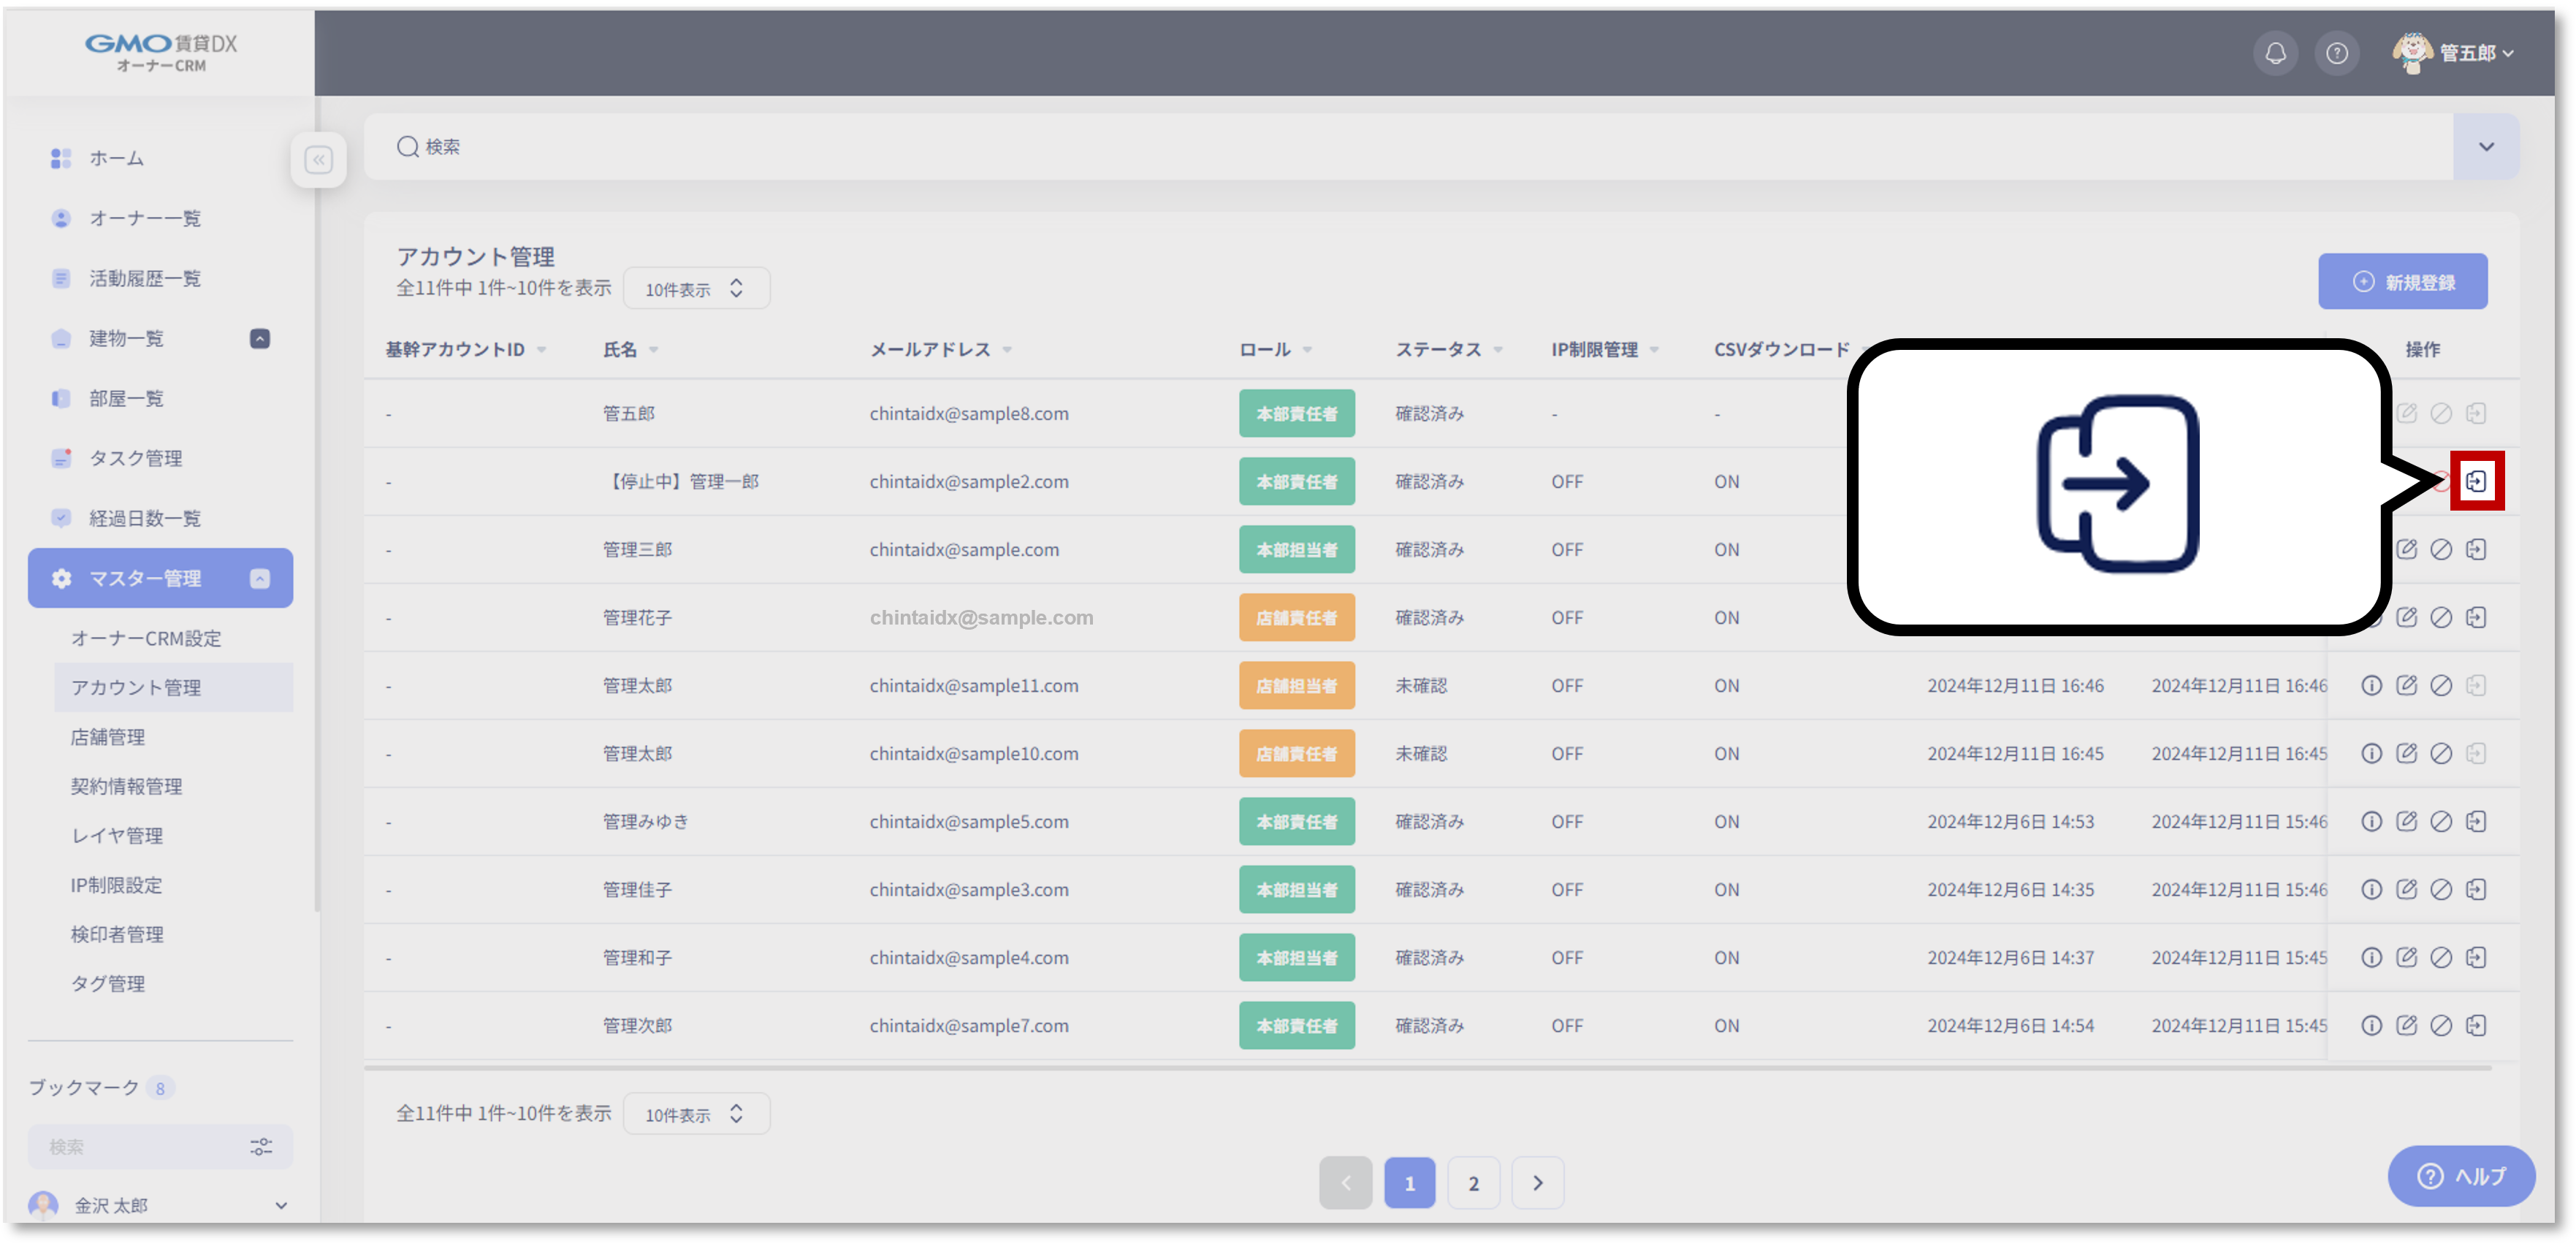Open the help question mark icon in header

2336,53
